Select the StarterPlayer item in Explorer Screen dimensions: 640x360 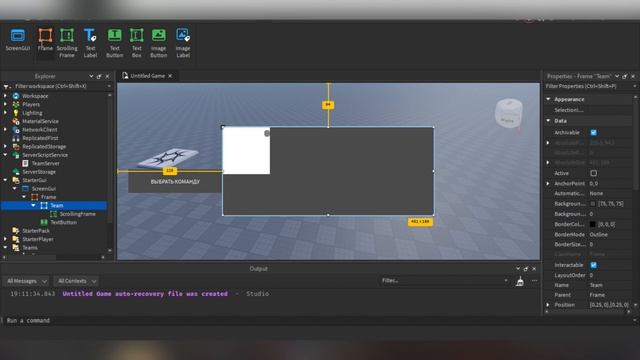point(38,239)
